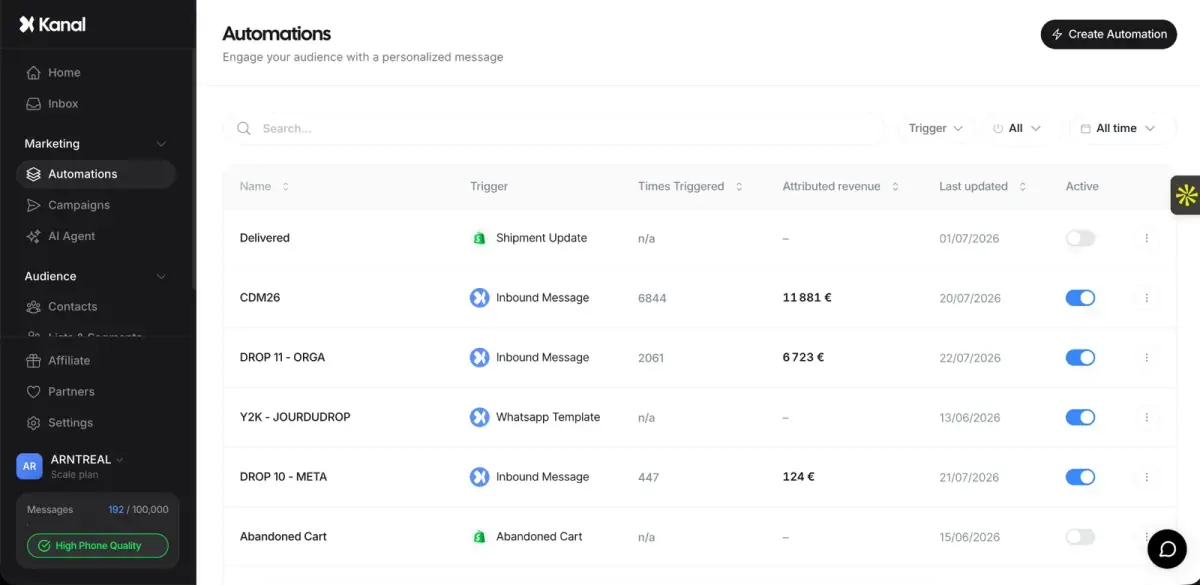Click the yellow asterisk widget tab
The height and width of the screenshot is (585, 1200).
click(x=1186, y=195)
